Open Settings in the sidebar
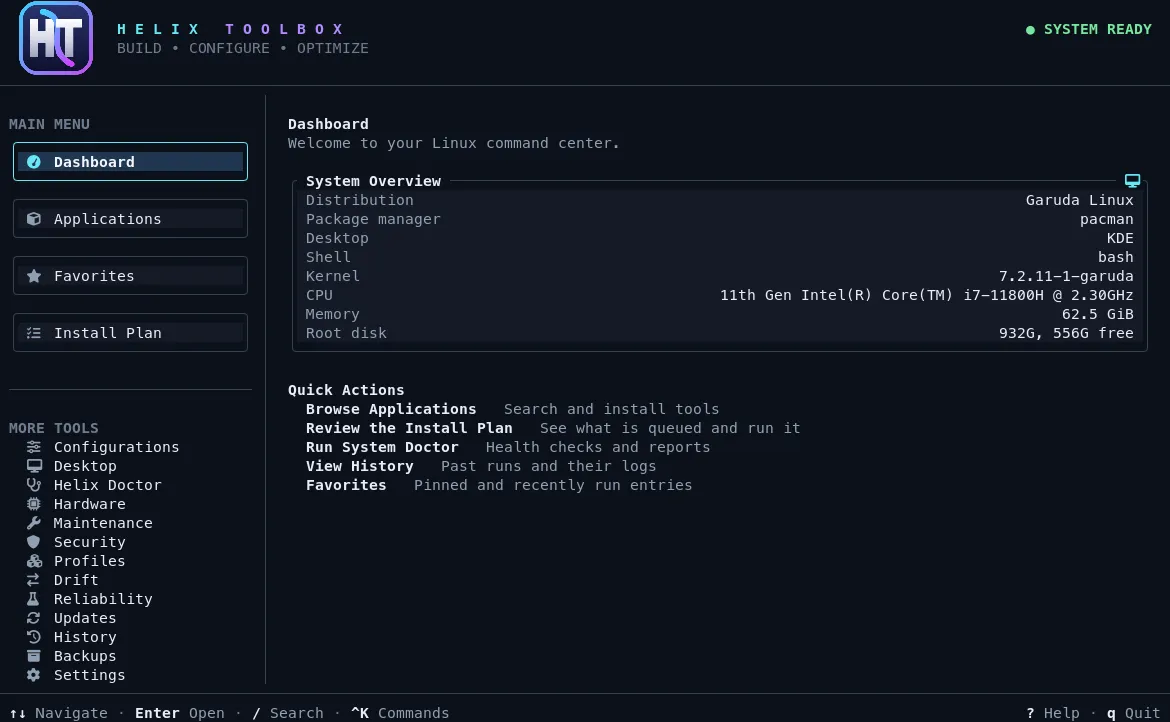This screenshot has width=1170, height=722. (90, 675)
